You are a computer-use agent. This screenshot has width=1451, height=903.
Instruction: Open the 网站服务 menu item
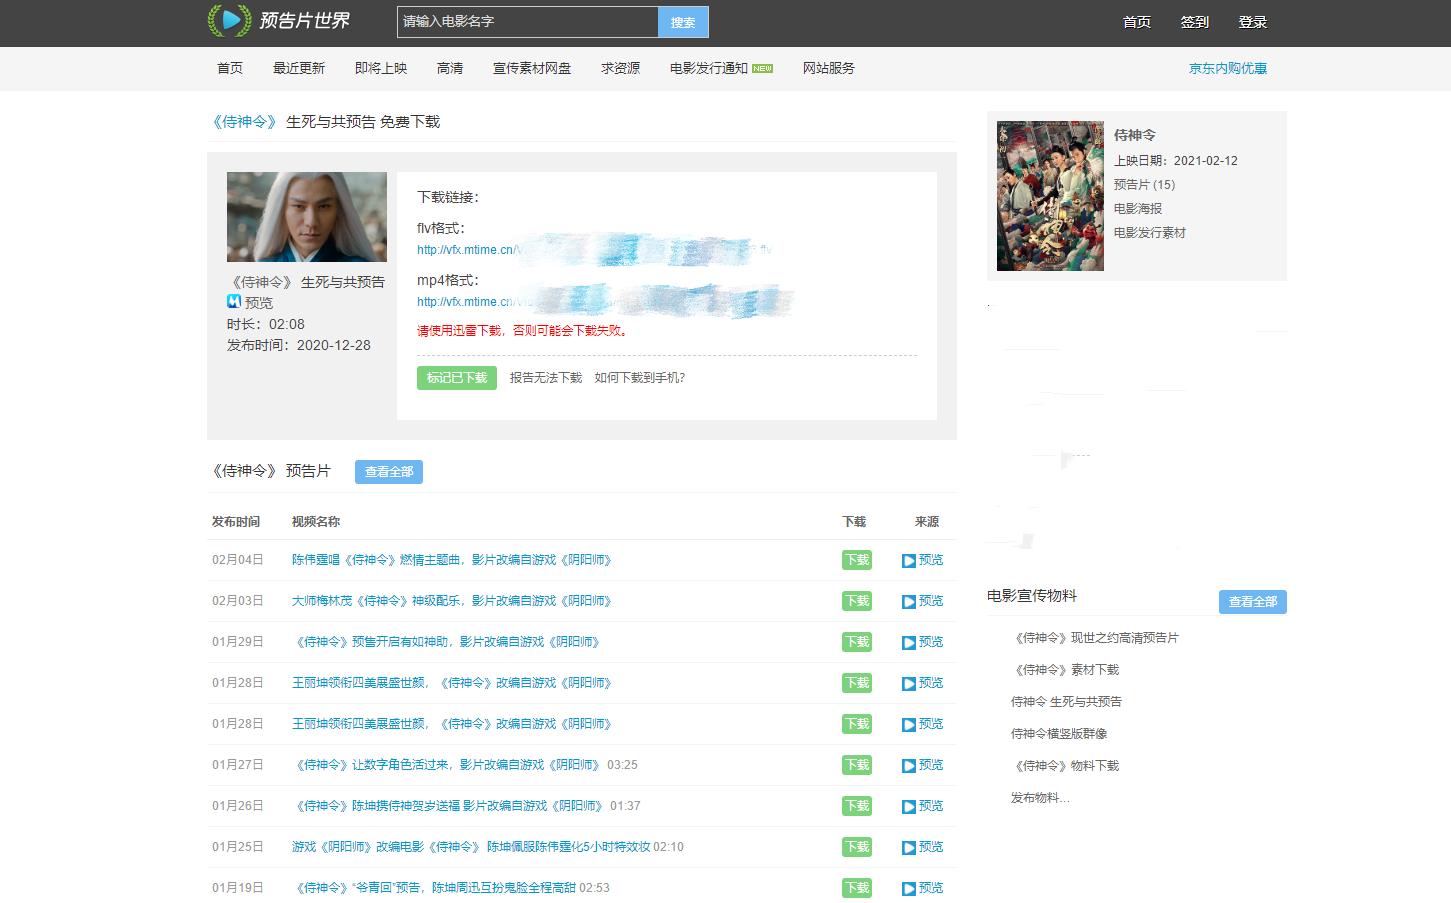[x=828, y=67]
